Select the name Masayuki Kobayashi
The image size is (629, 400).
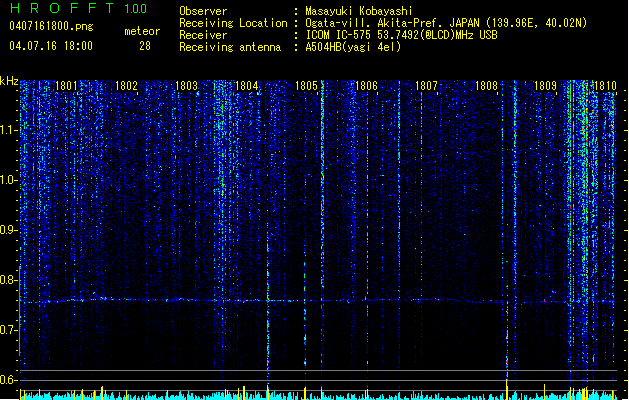(359, 11)
